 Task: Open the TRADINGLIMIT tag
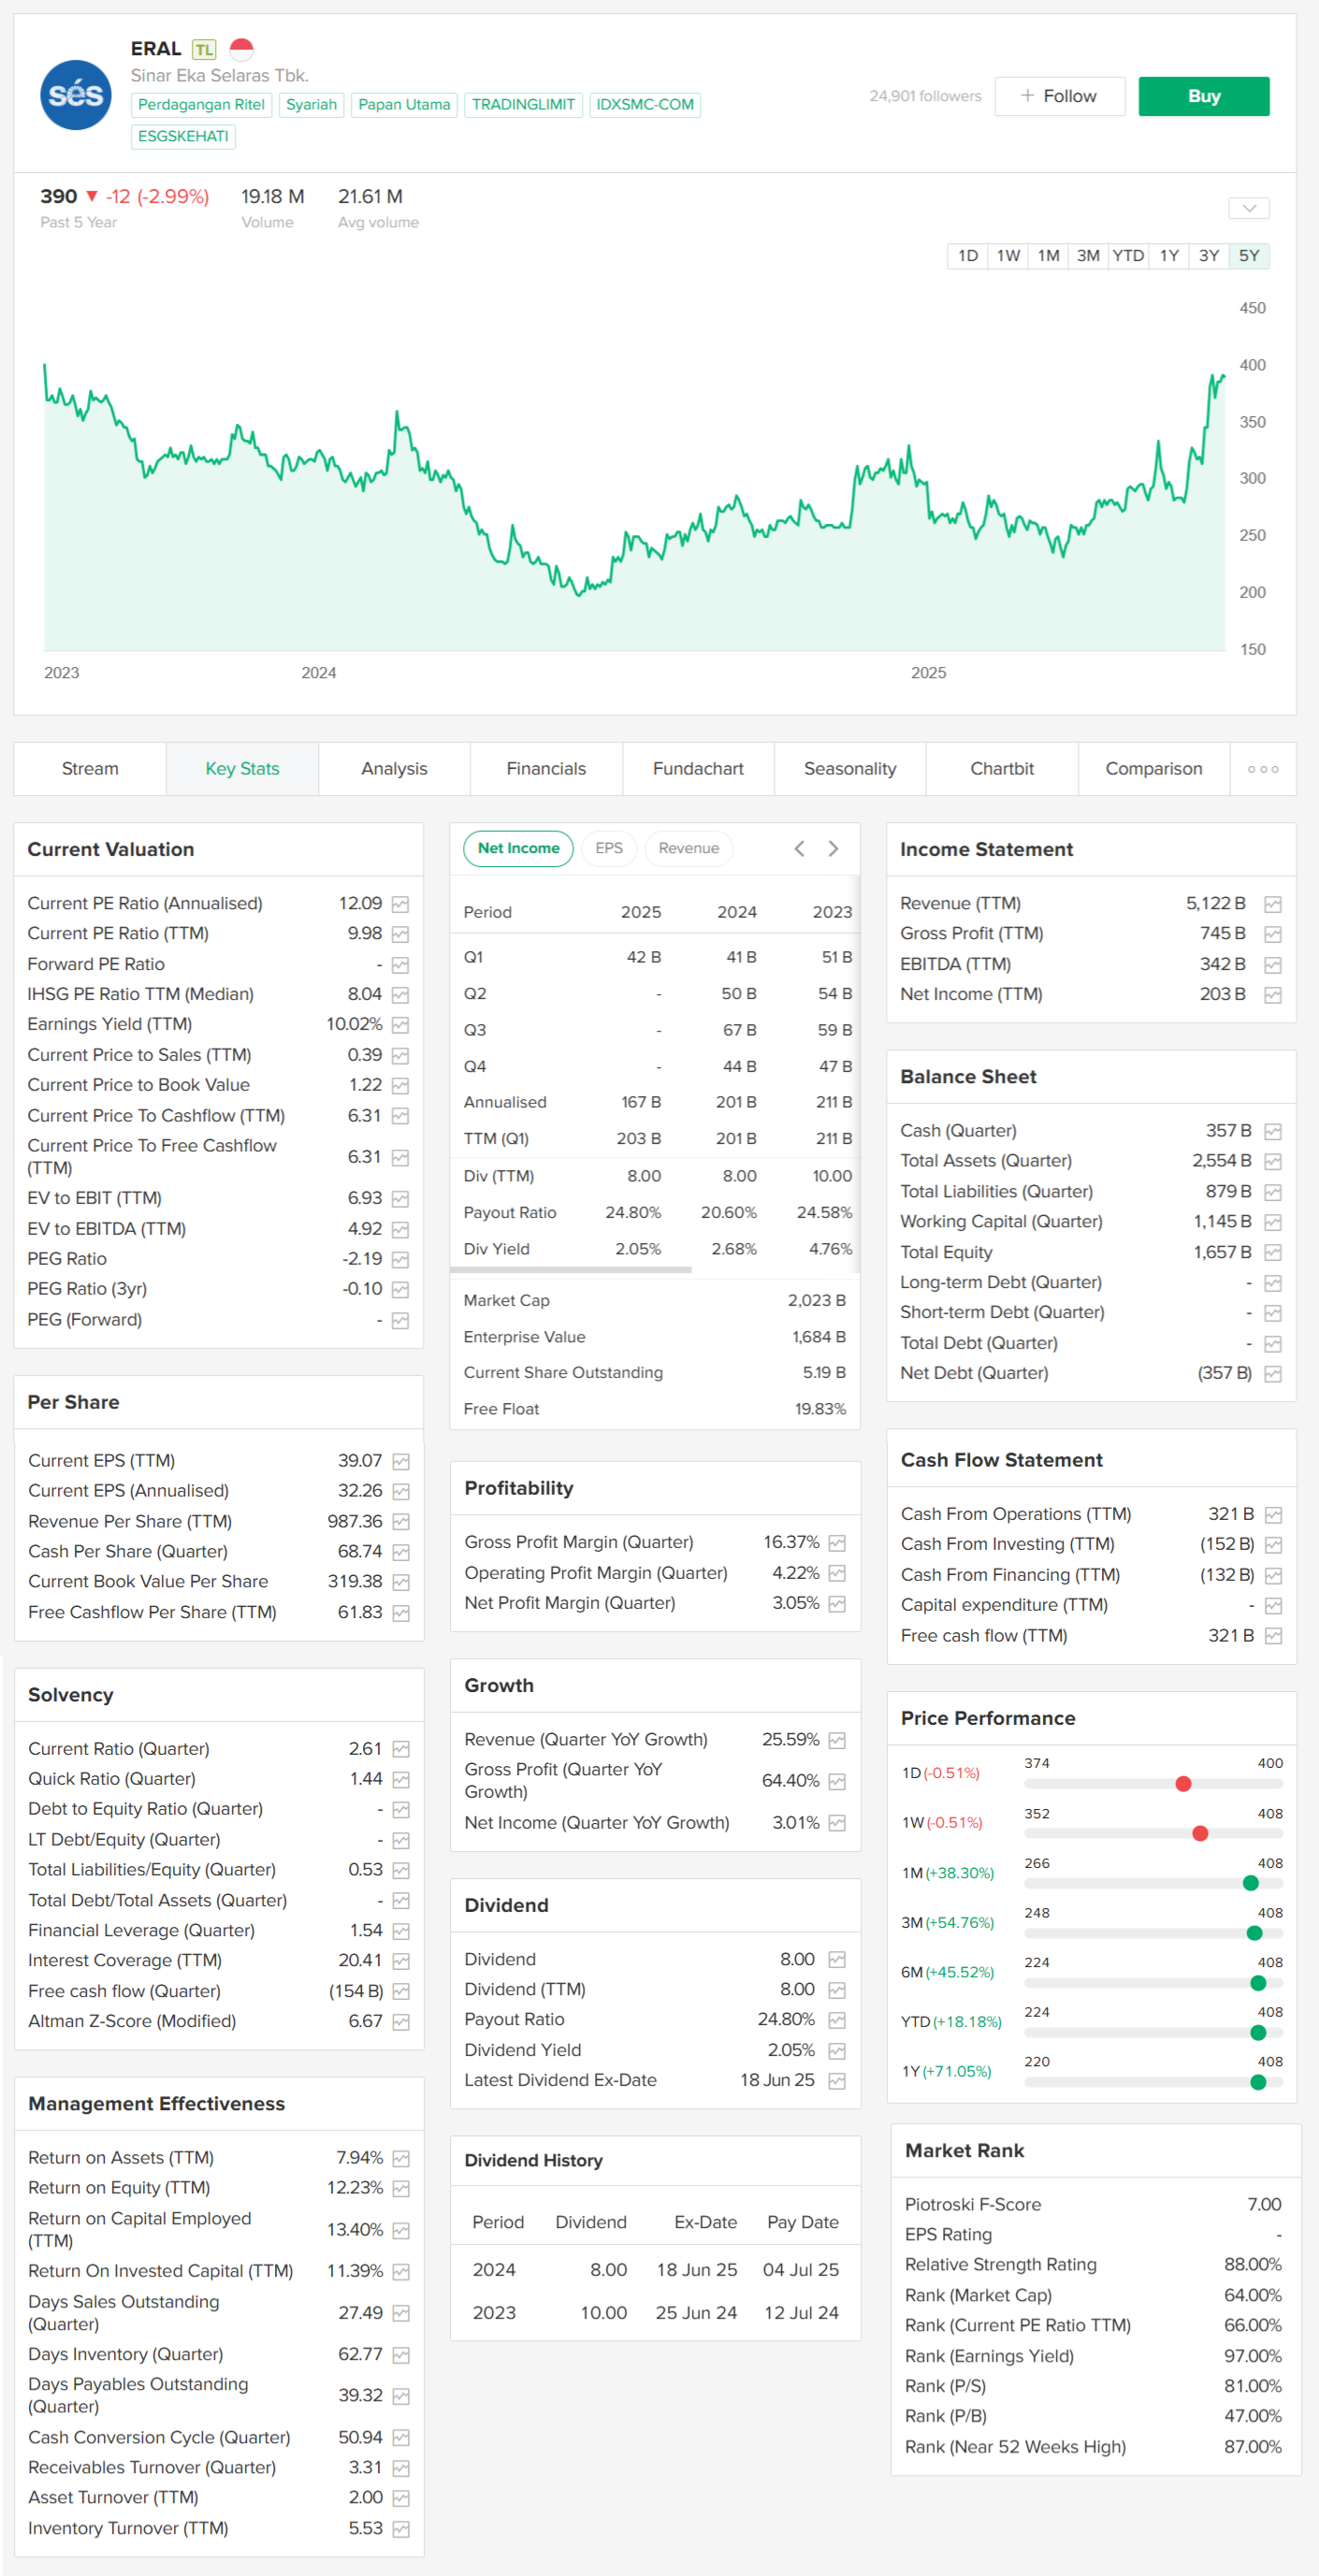tap(523, 104)
